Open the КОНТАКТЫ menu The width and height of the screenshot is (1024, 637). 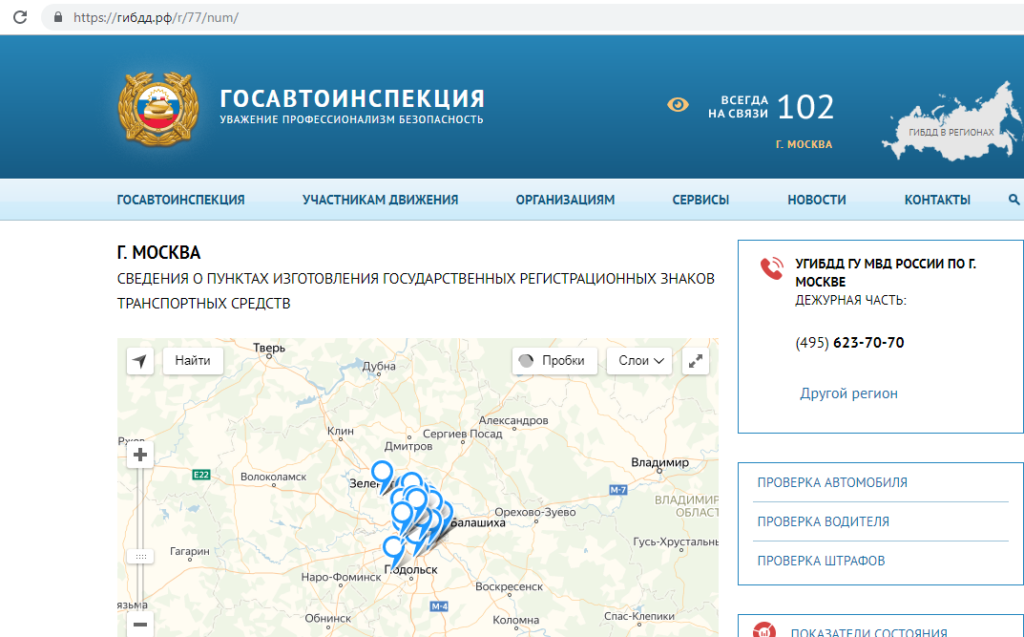pyautogui.click(x=937, y=200)
